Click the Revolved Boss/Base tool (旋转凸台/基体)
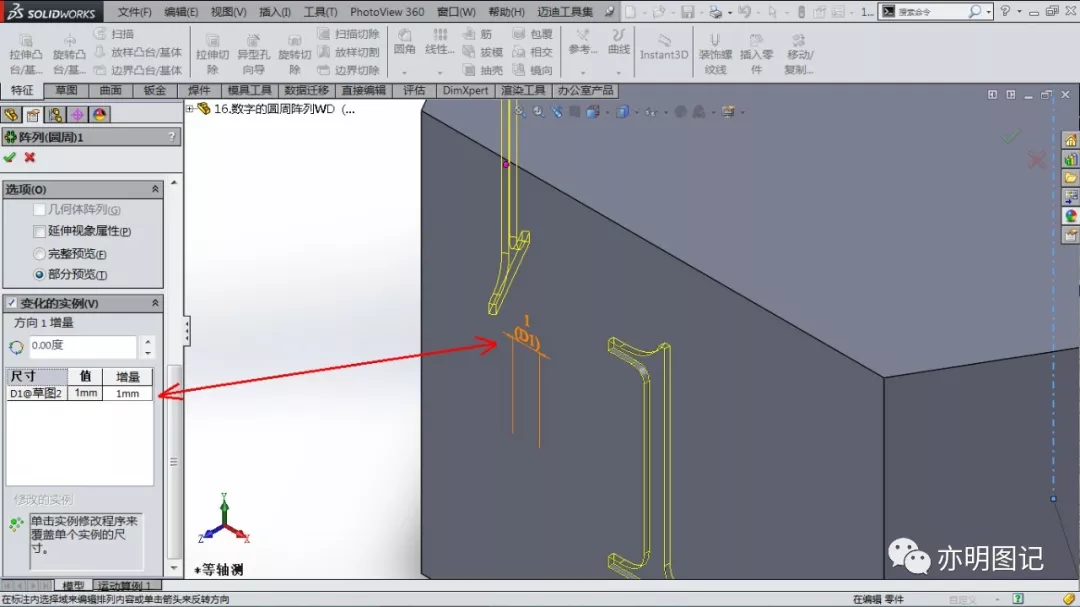This screenshot has height=607, width=1080. pos(69,53)
